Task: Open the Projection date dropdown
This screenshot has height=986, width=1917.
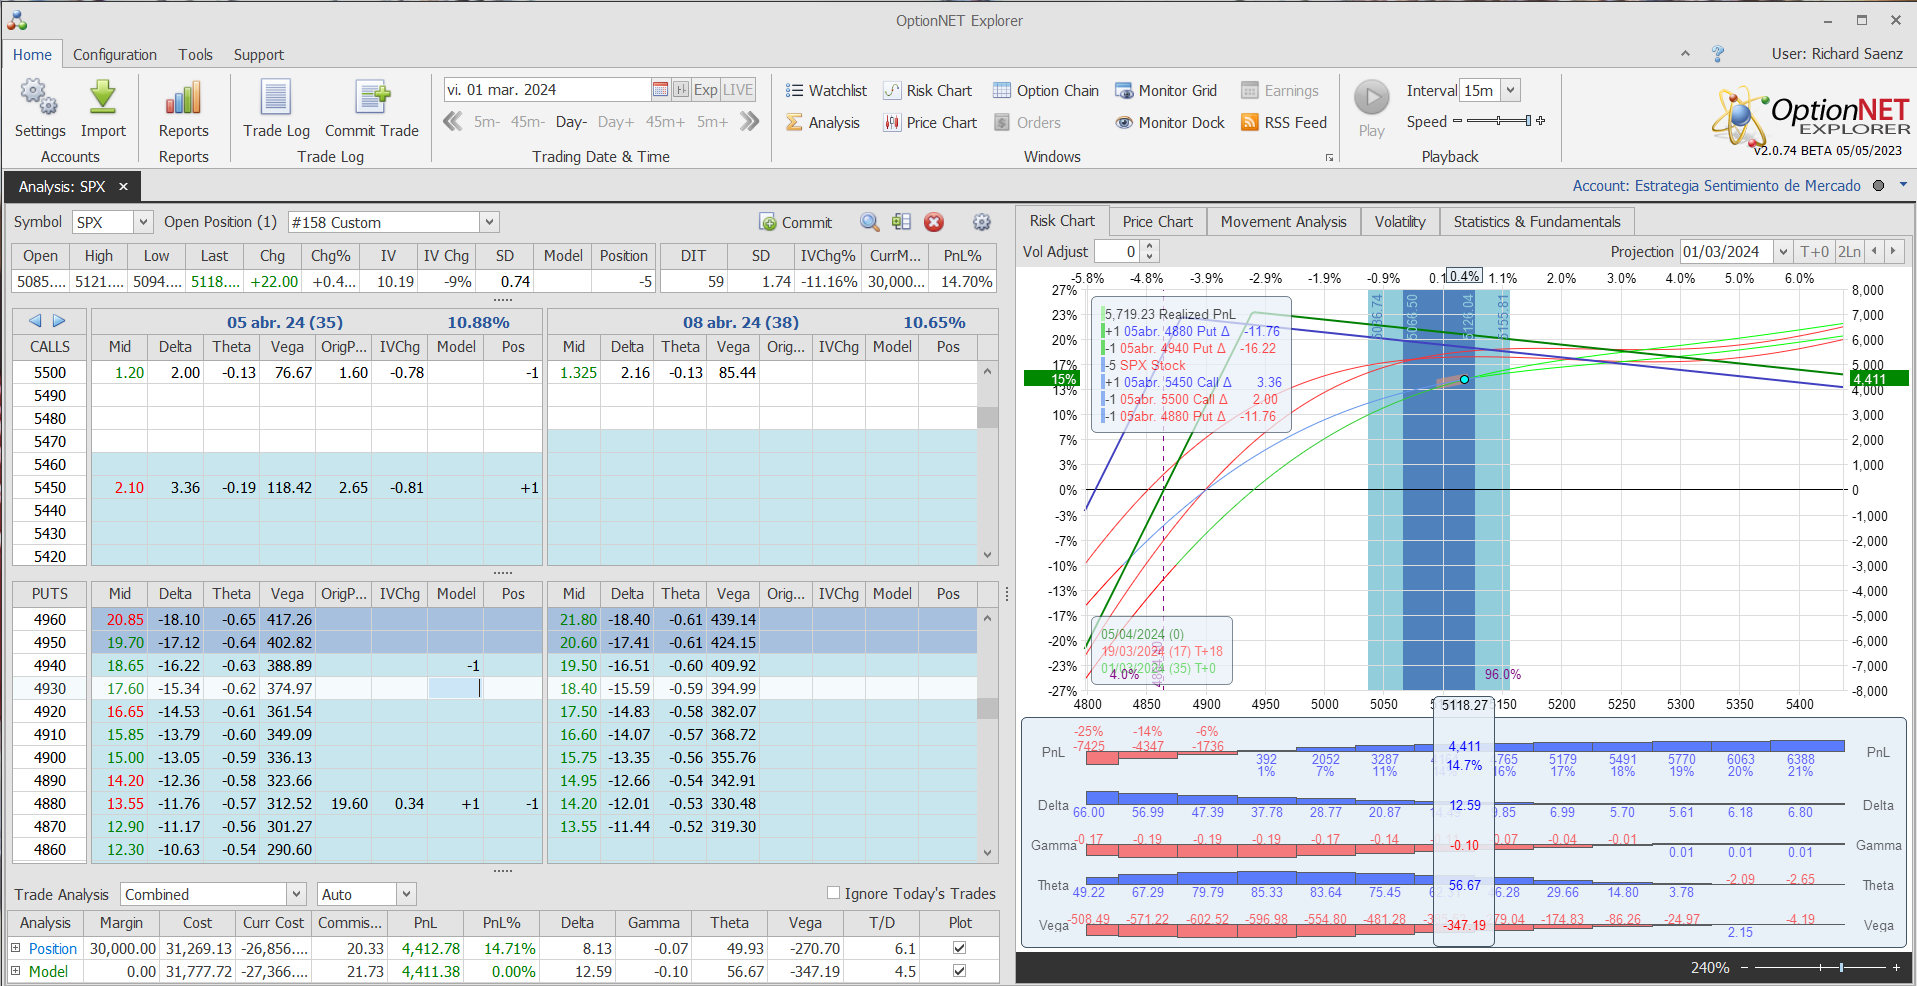Action: [1783, 251]
